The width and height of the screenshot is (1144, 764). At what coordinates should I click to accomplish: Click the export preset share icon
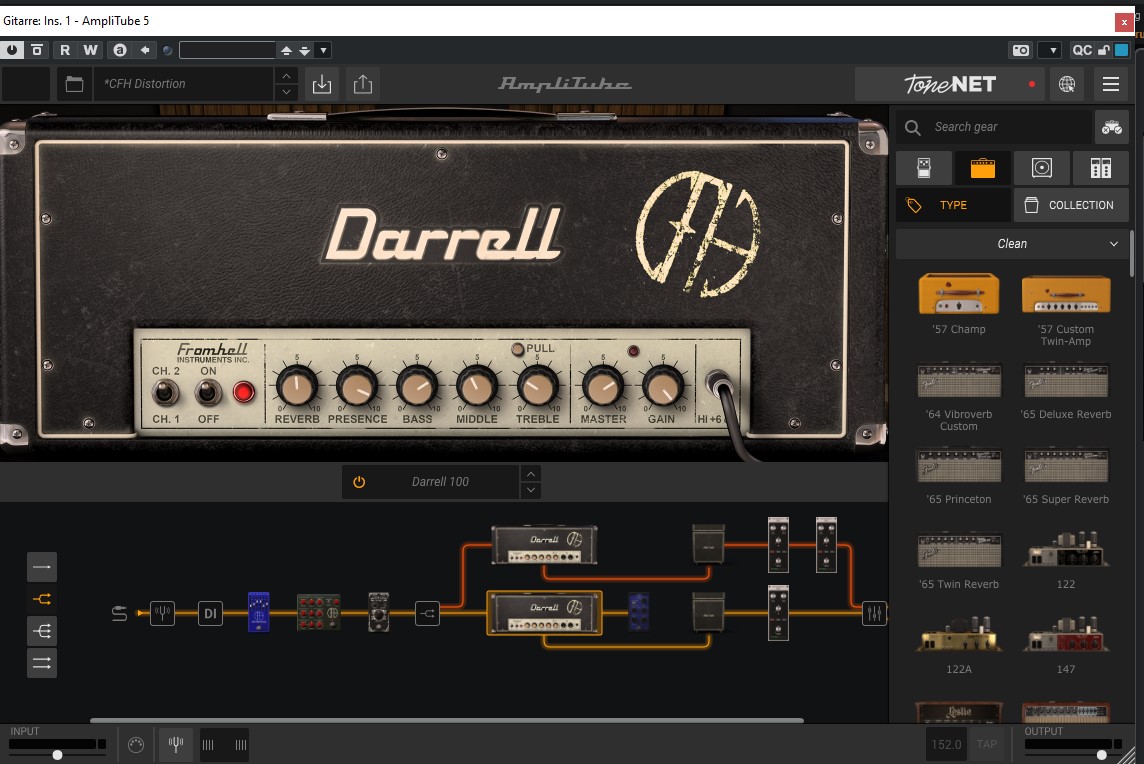(363, 84)
